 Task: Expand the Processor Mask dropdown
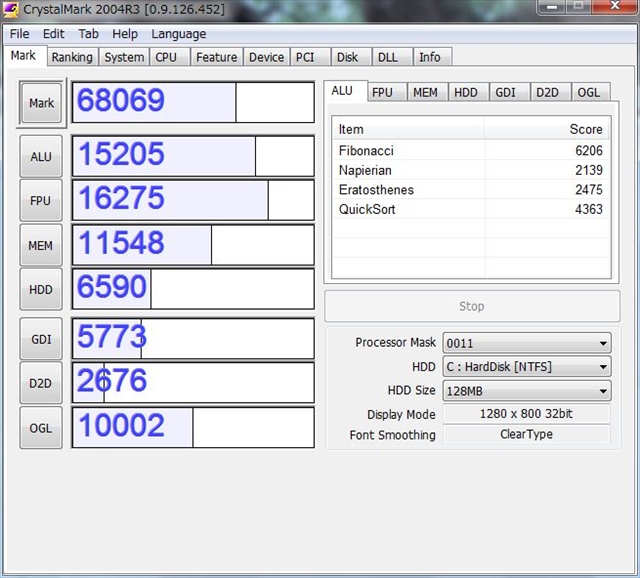pos(527,343)
